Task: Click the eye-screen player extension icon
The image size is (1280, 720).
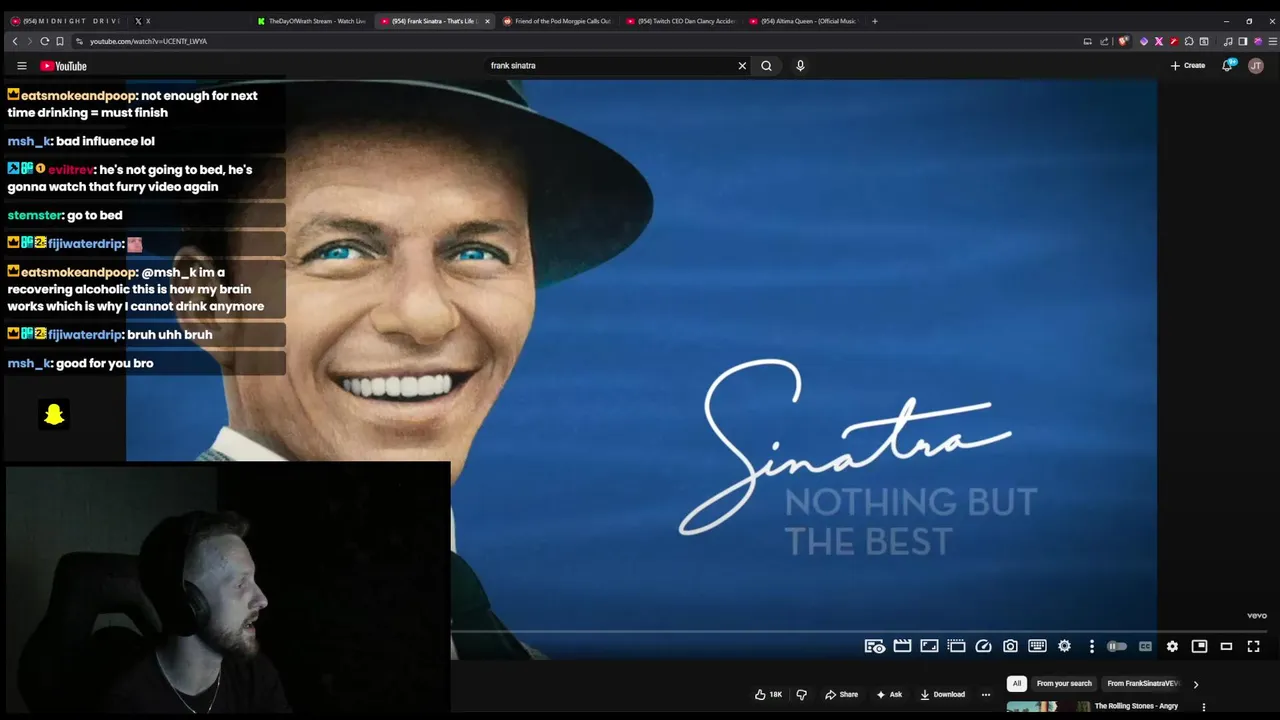Action: [875, 646]
